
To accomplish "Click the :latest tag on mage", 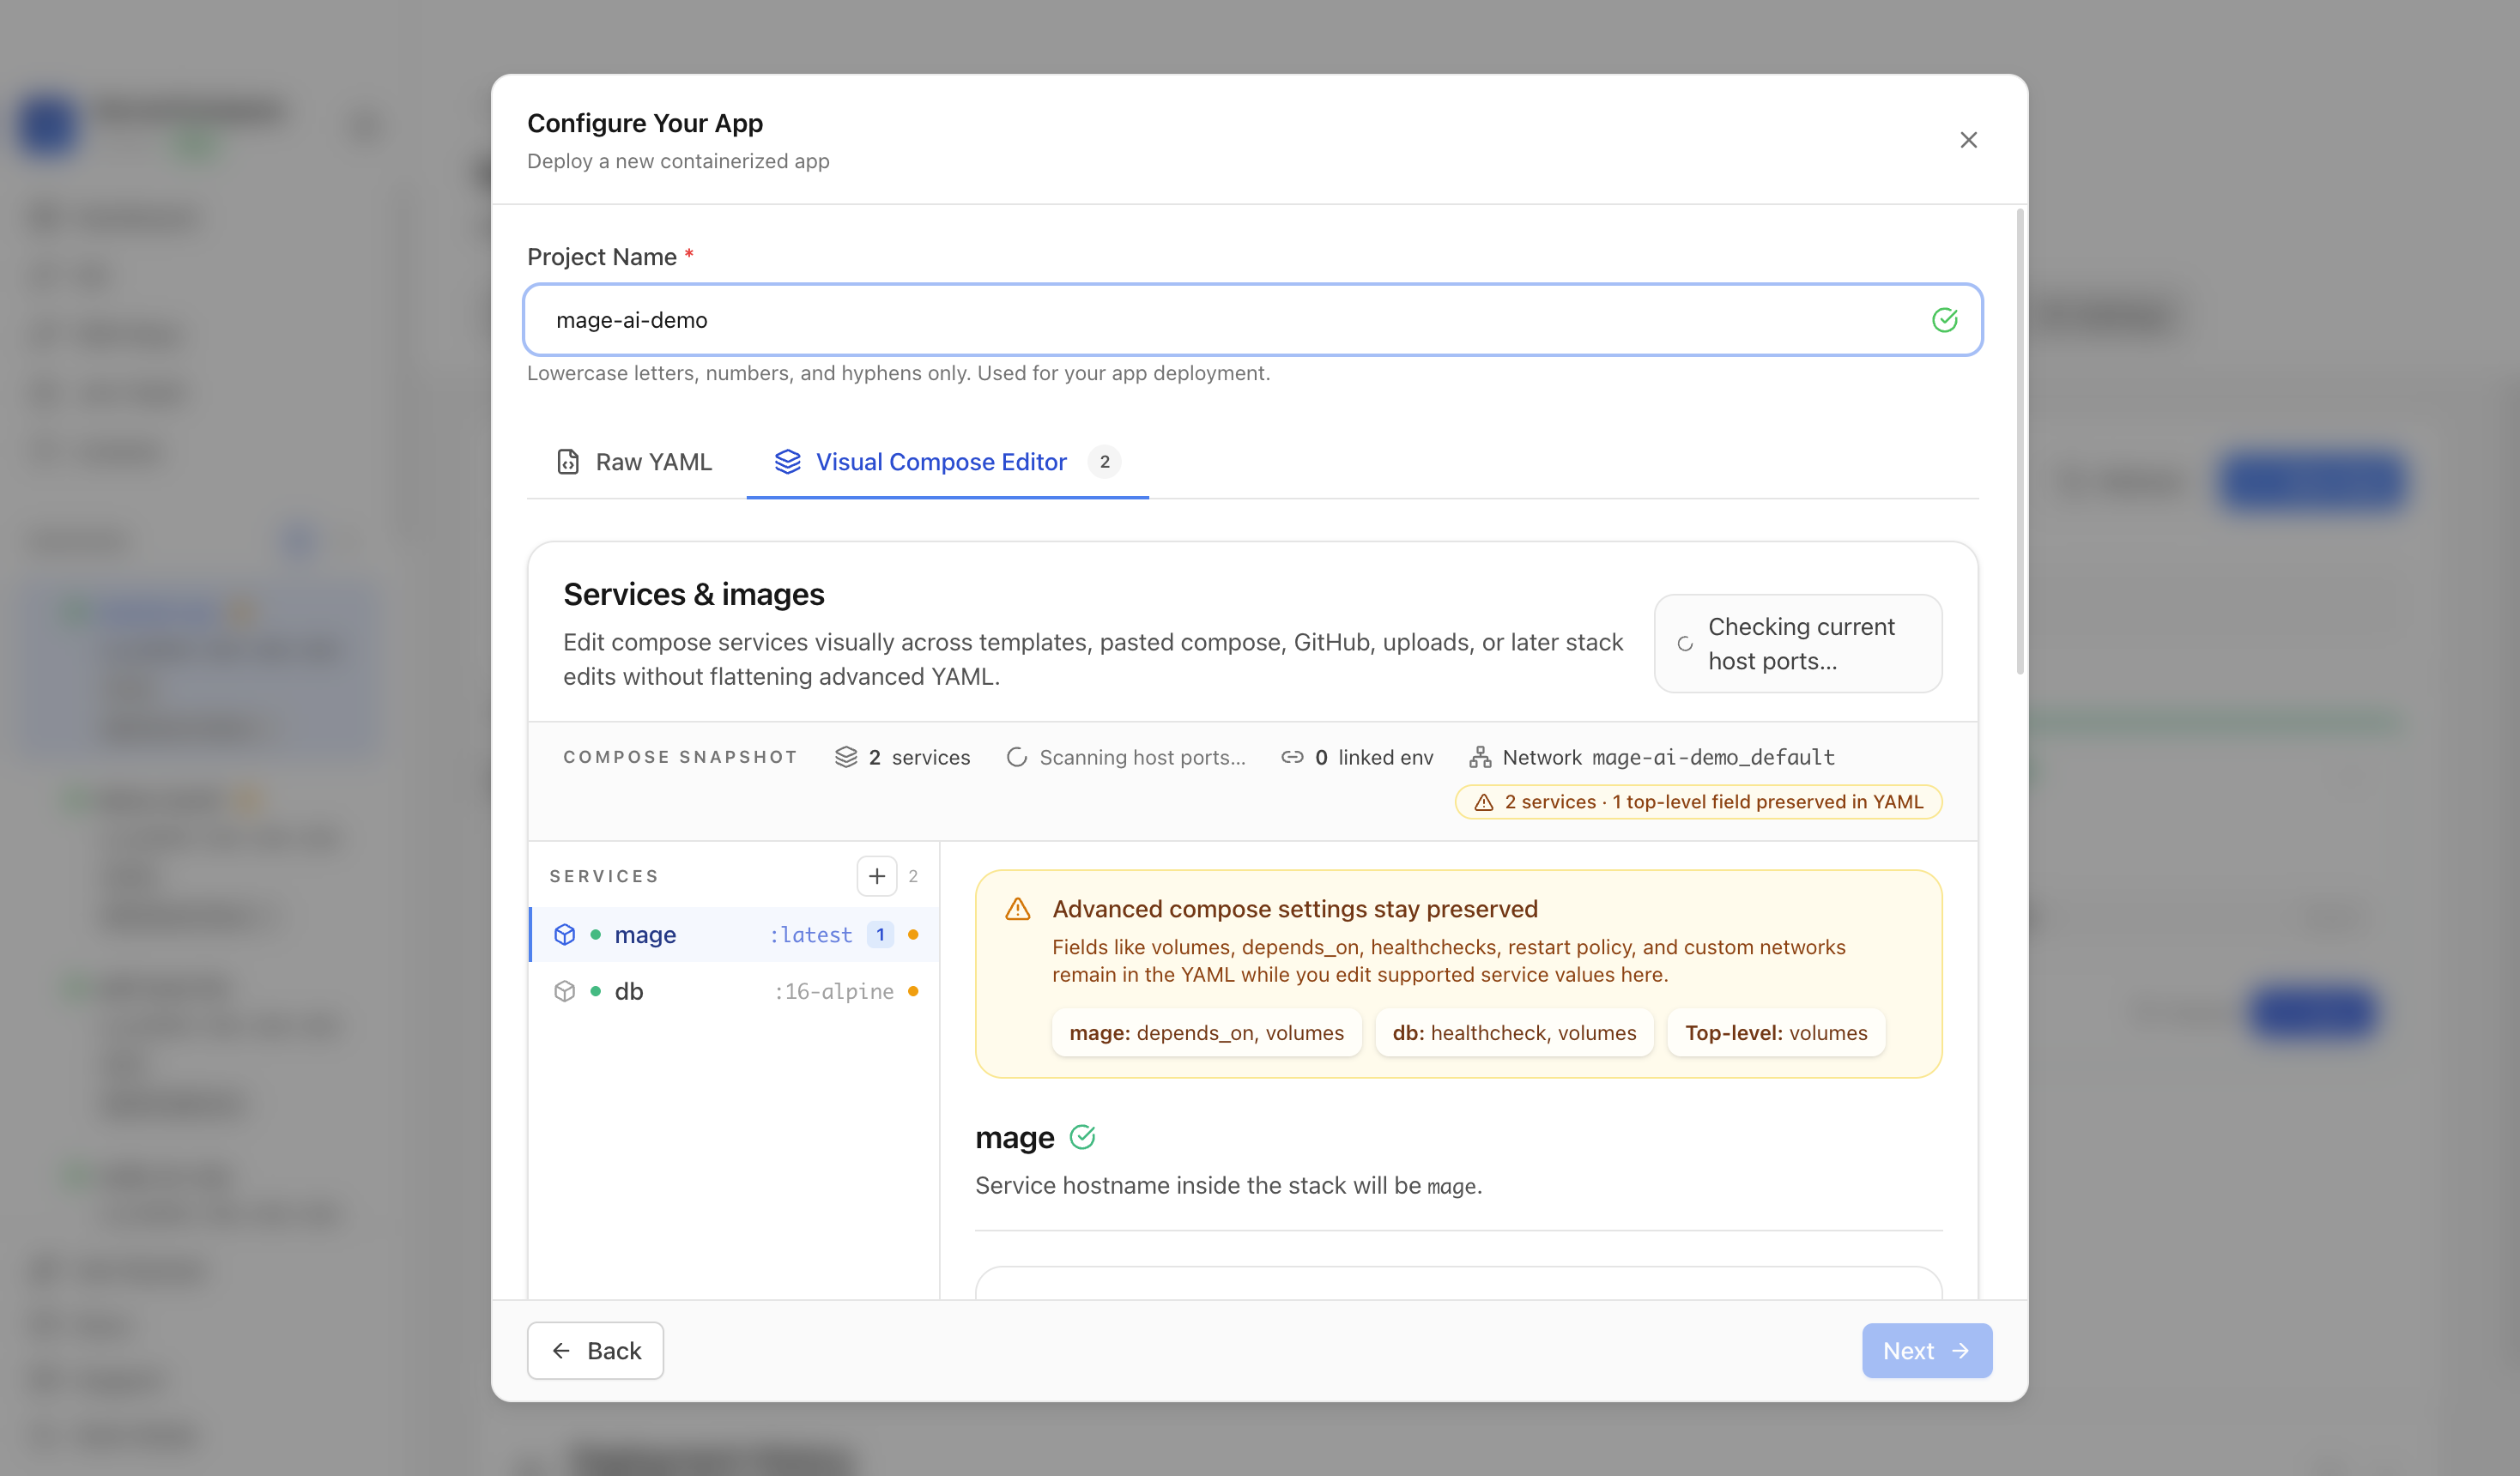I will [x=810, y=935].
